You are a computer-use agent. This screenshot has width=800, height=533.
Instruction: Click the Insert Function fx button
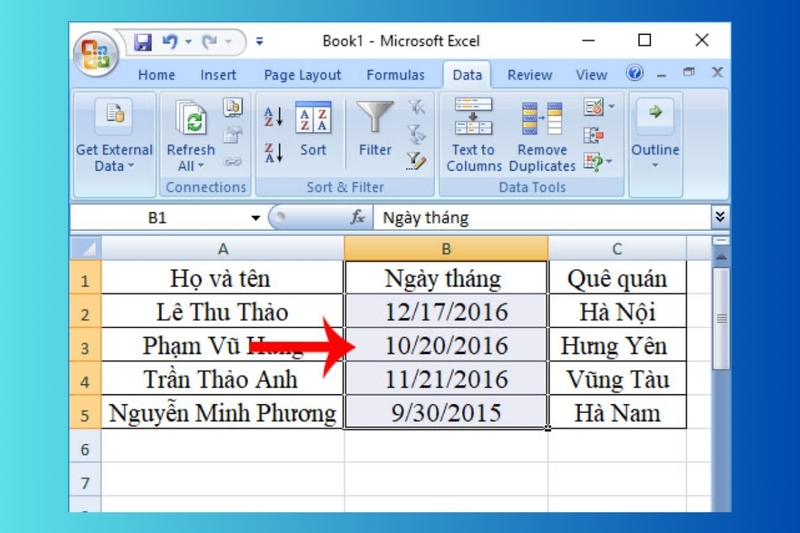[357, 217]
